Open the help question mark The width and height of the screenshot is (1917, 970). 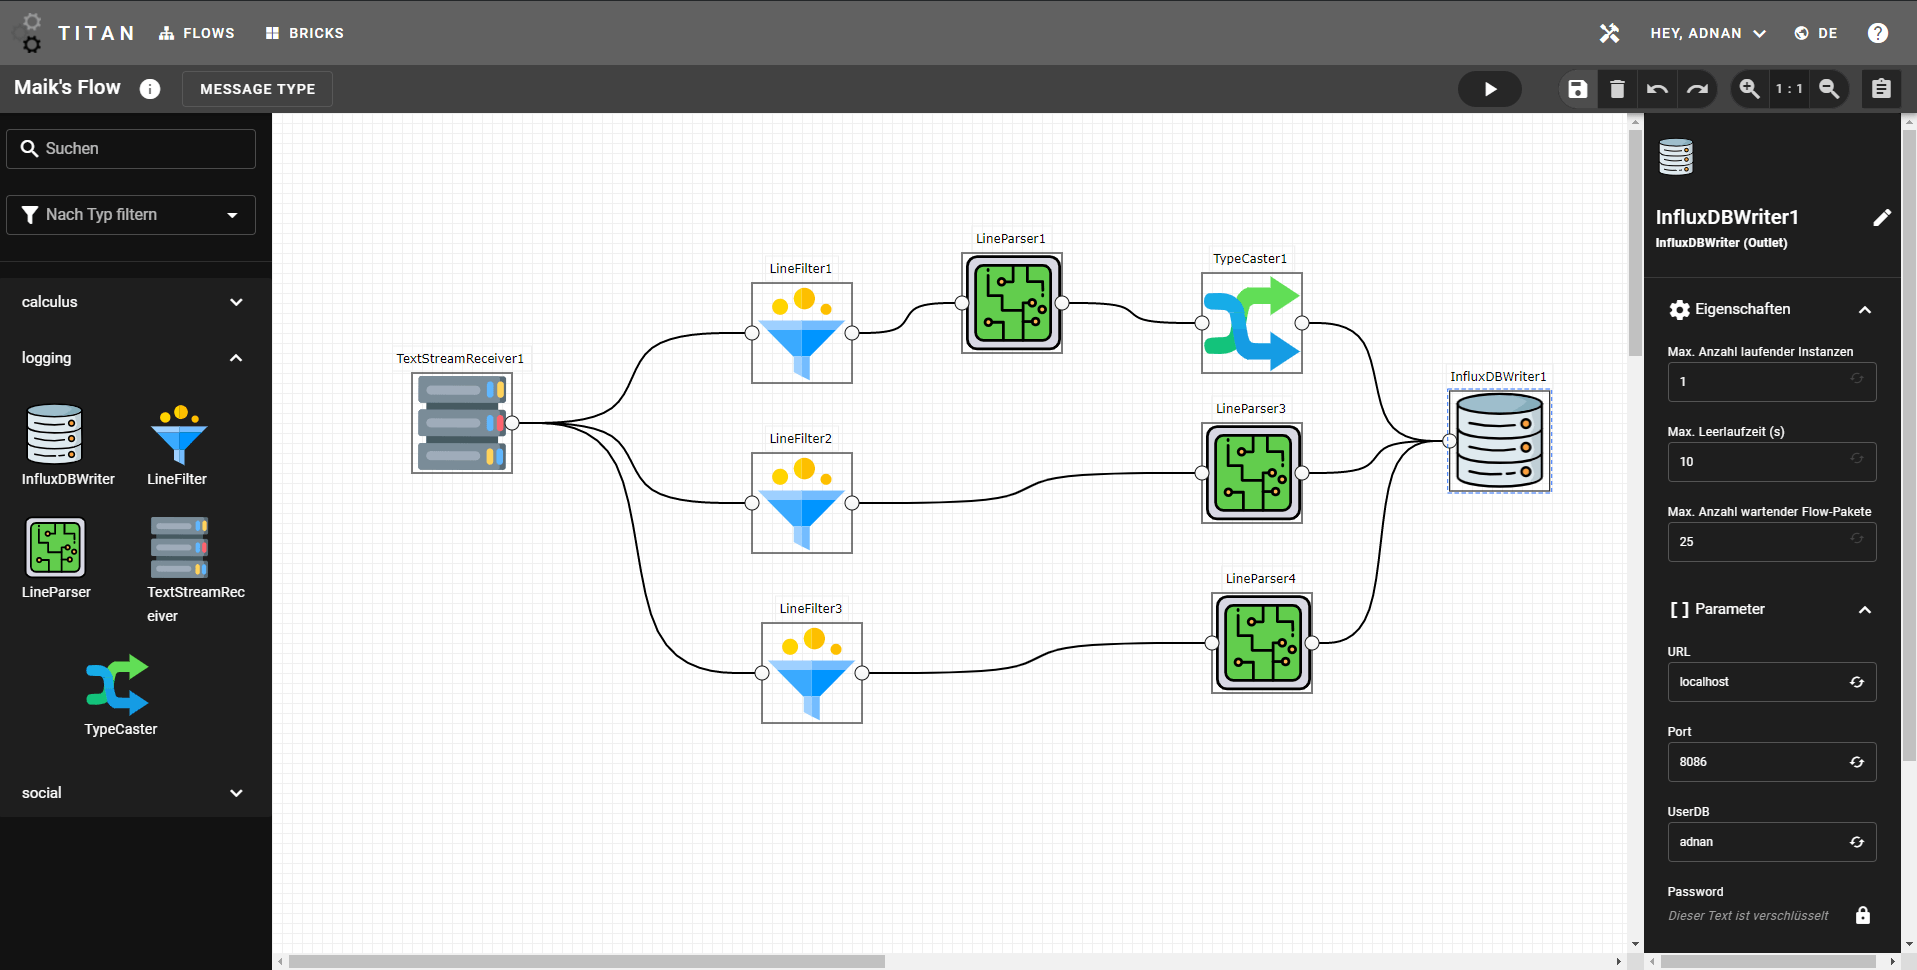(x=1878, y=33)
